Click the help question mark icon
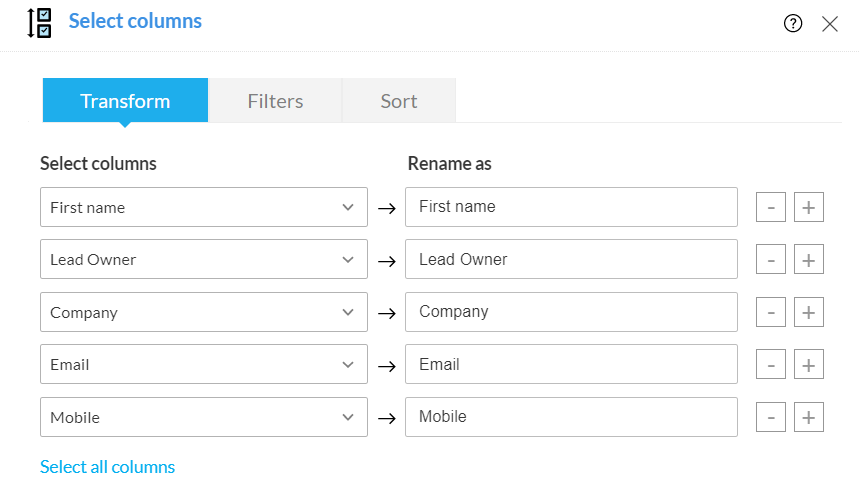This screenshot has width=859, height=497. (793, 24)
